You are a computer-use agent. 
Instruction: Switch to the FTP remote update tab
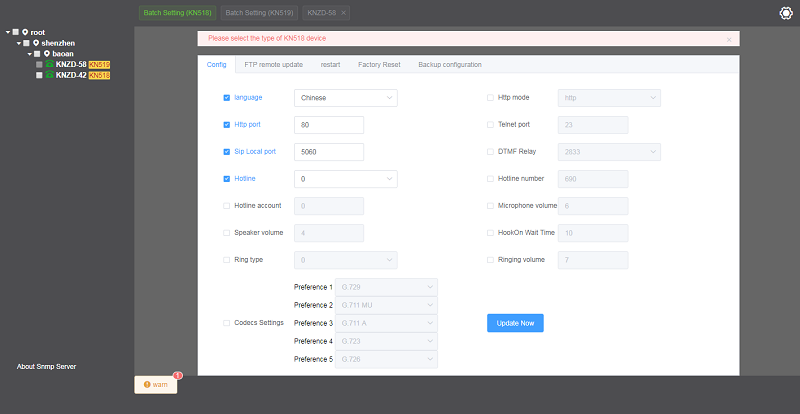[x=273, y=64]
